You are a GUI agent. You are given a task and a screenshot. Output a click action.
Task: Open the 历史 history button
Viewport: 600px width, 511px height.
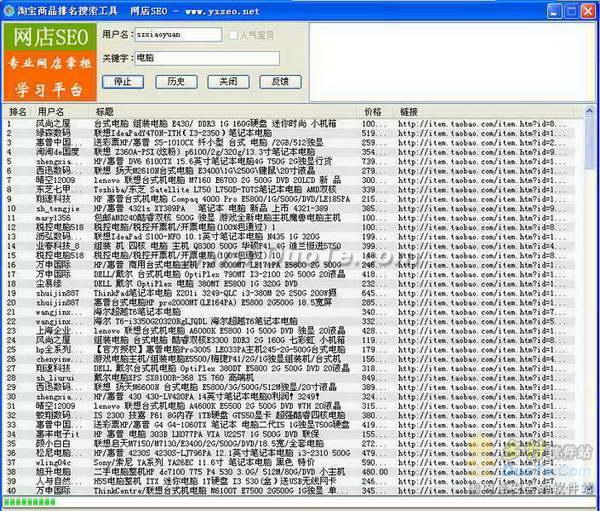(x=176, y=82)
